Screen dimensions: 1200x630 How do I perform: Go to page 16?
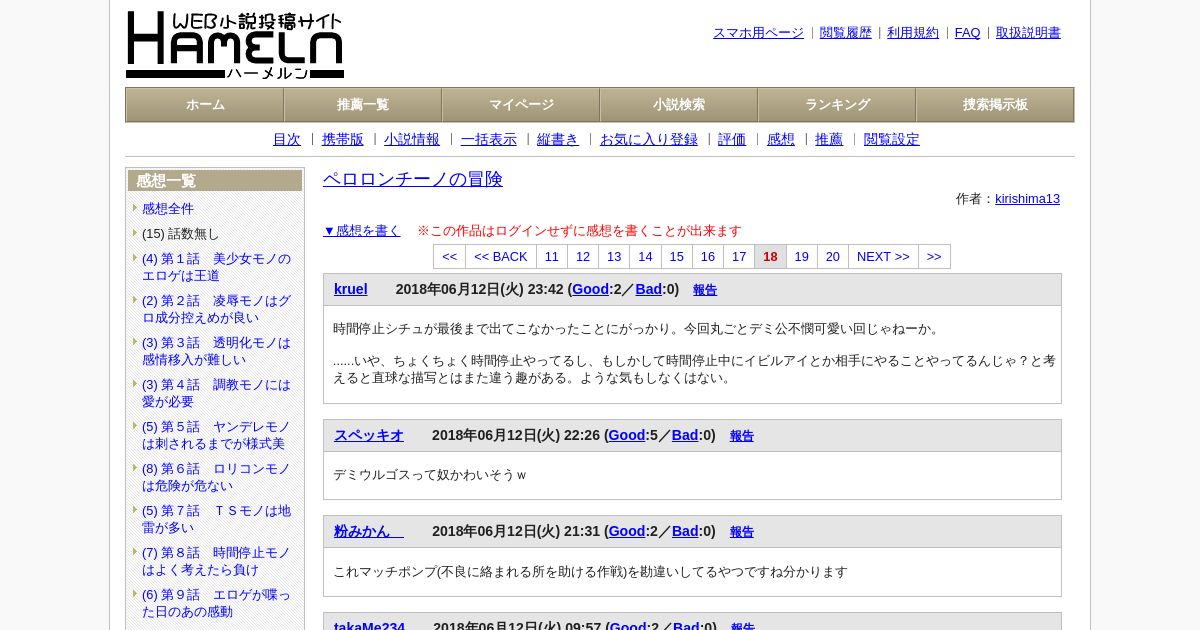point(708,257)
